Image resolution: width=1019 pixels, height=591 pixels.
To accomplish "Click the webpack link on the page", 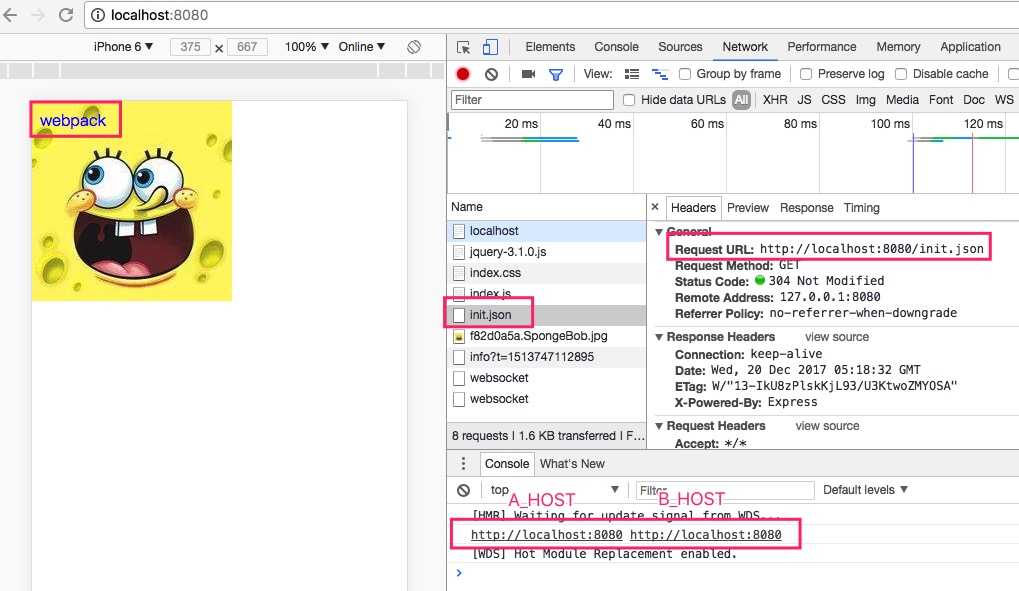I will (73, 120).
